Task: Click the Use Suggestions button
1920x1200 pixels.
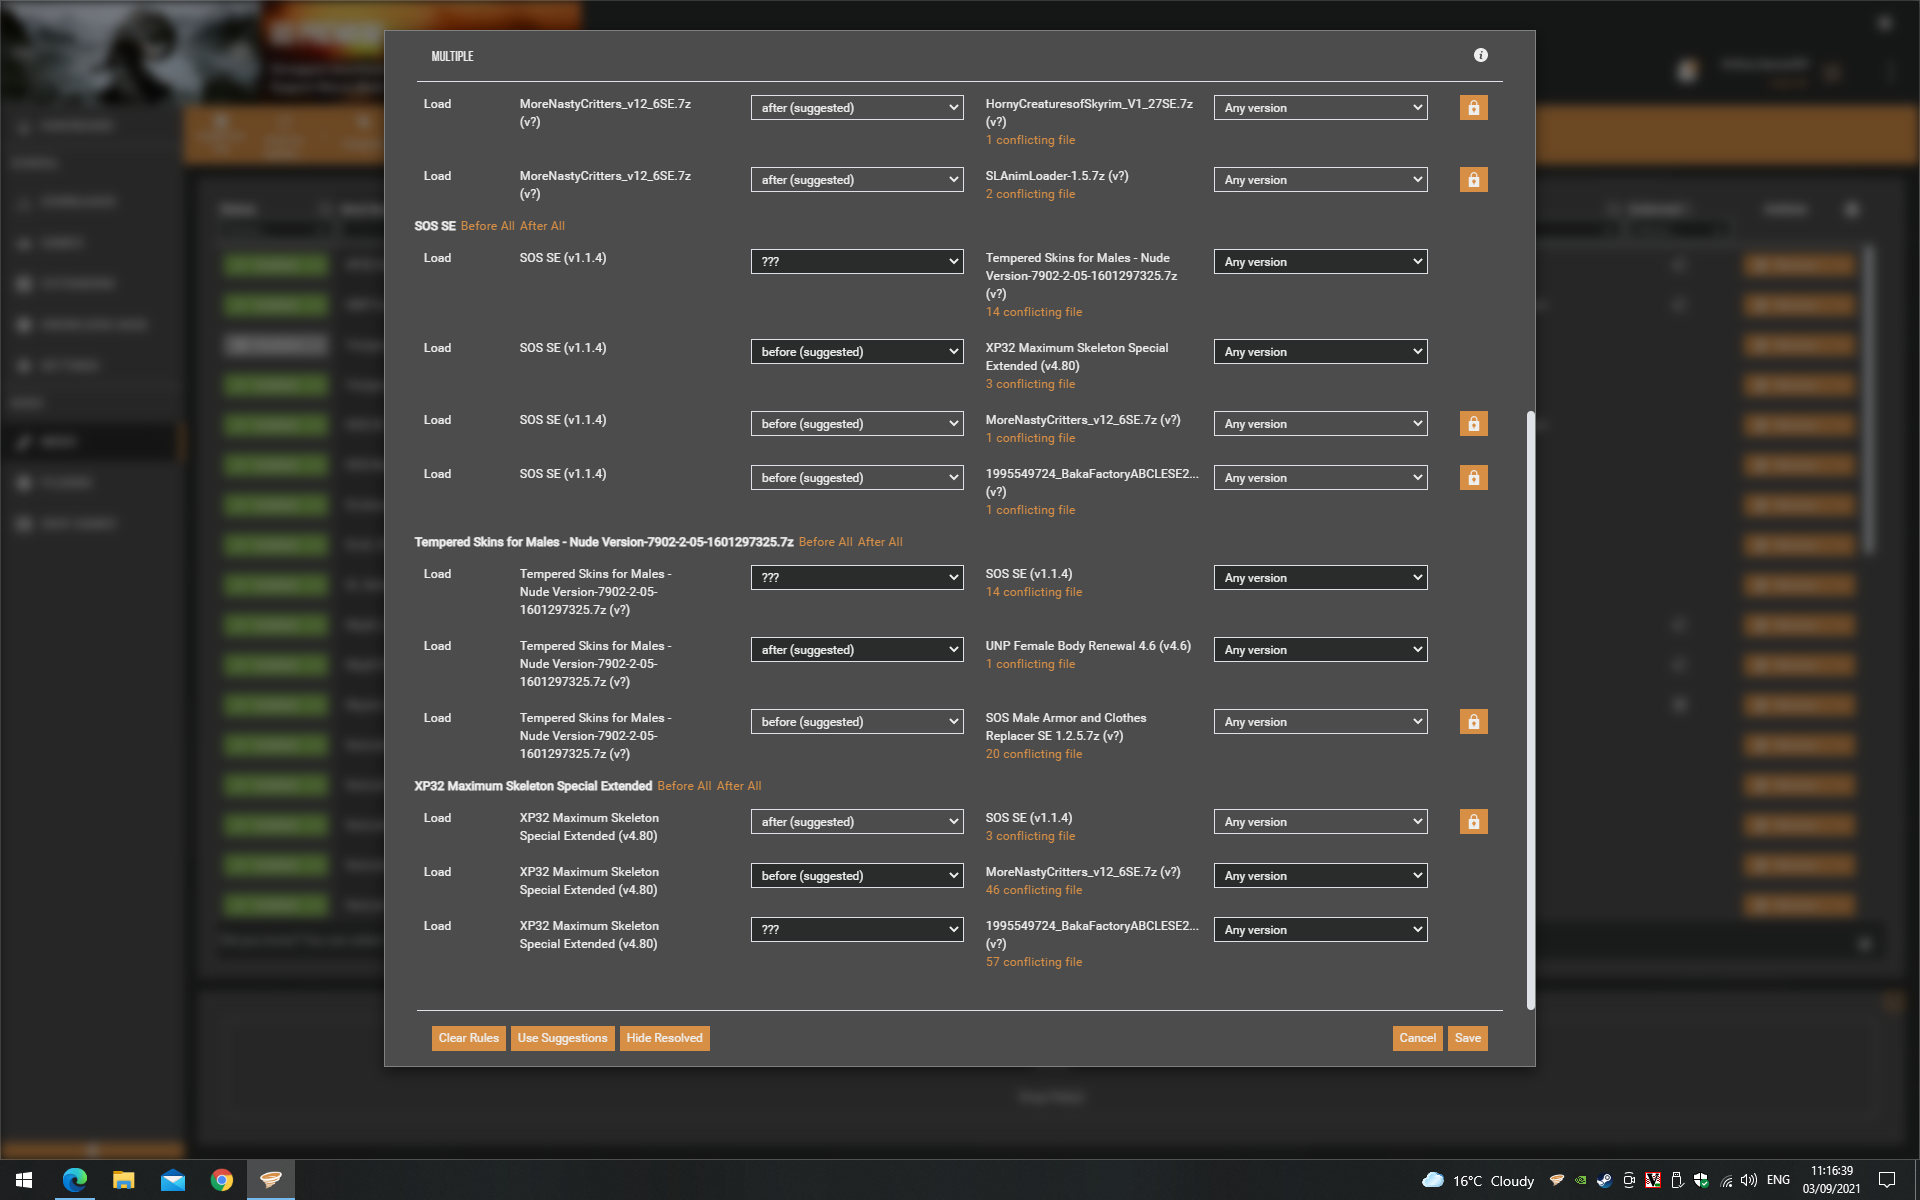Action: coord(562,1038)
